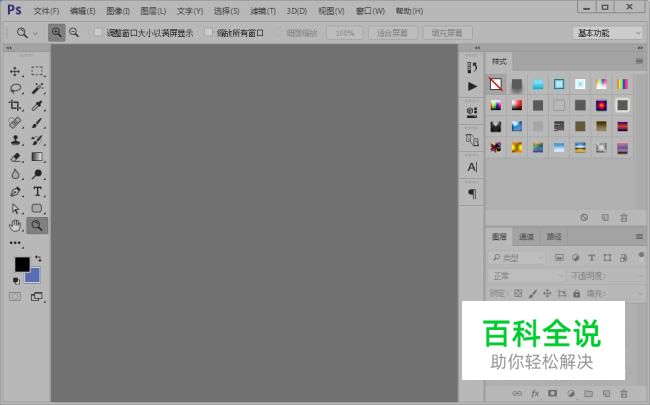The height and width of the screenshot is (405, 650).
Task: Select the Path Selection tool
Action: coord(15,209)
